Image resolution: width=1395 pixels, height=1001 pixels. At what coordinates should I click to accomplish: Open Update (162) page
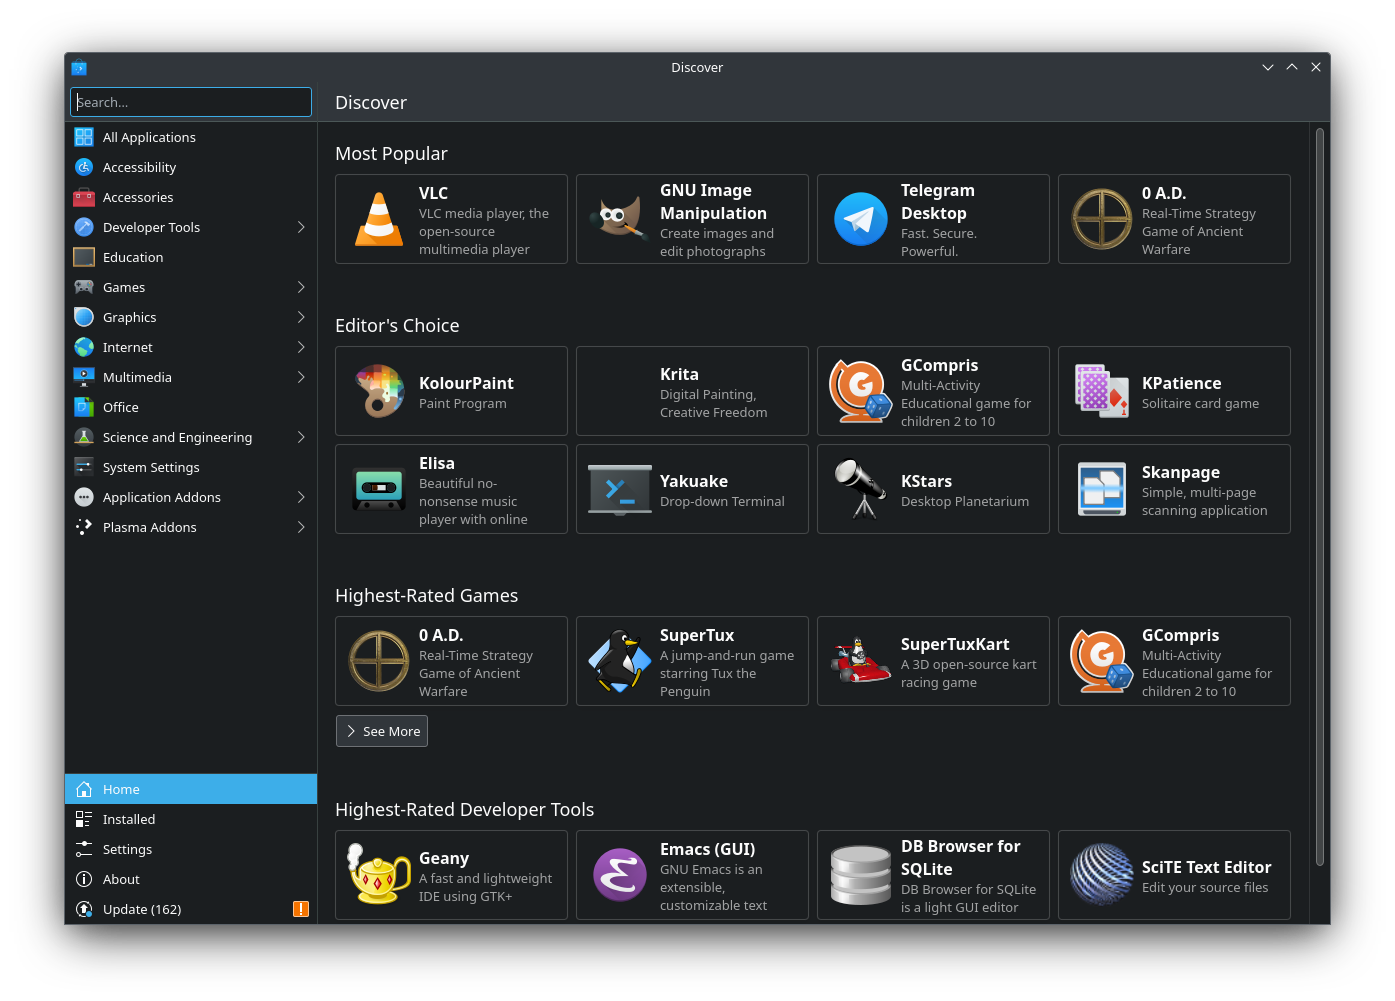191,909
